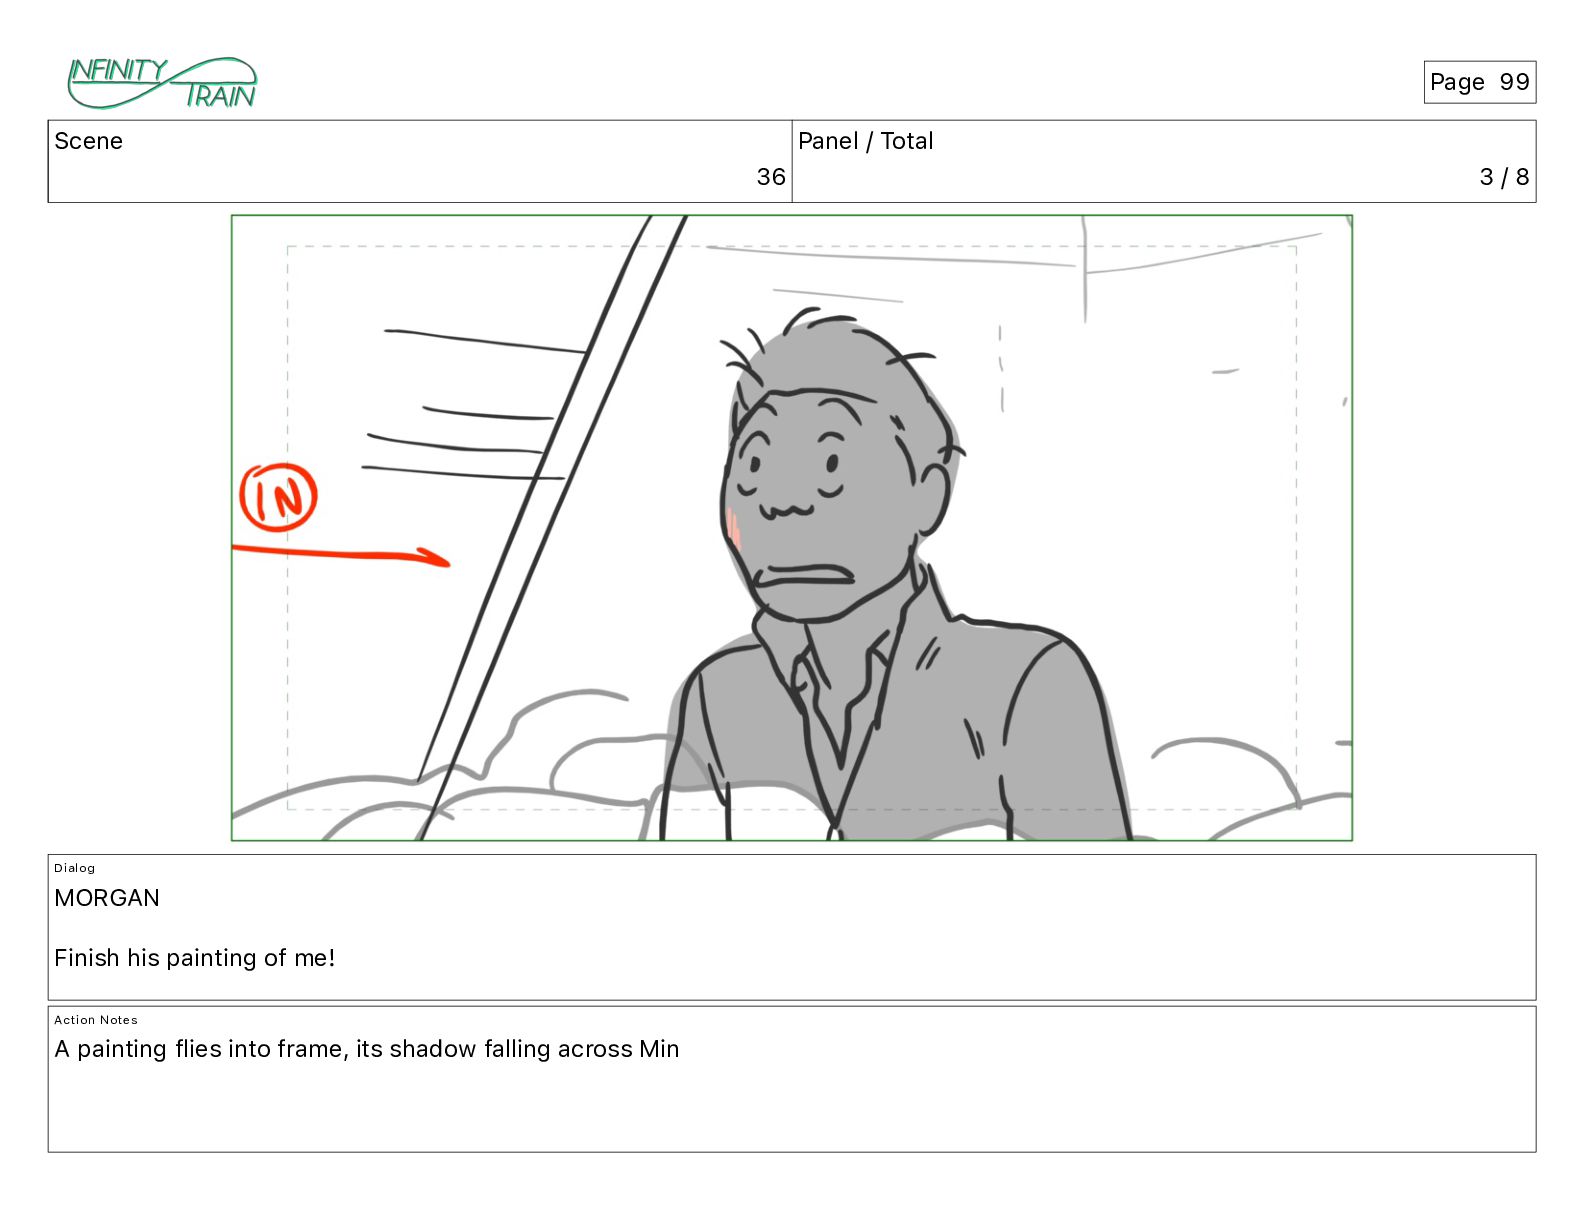
Task: Click the scene number 36
Action: (770, 177)
